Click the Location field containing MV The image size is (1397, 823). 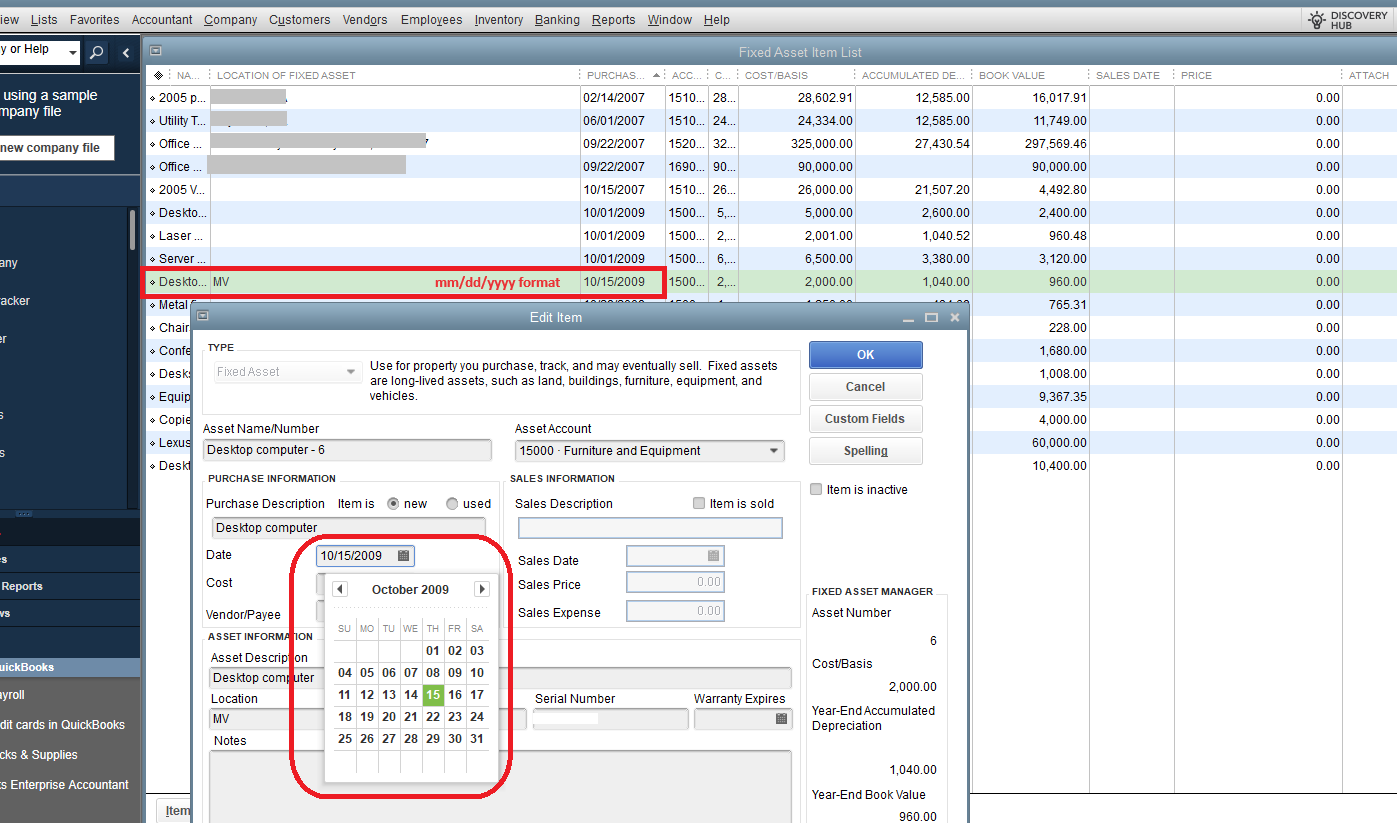point(368,719)
